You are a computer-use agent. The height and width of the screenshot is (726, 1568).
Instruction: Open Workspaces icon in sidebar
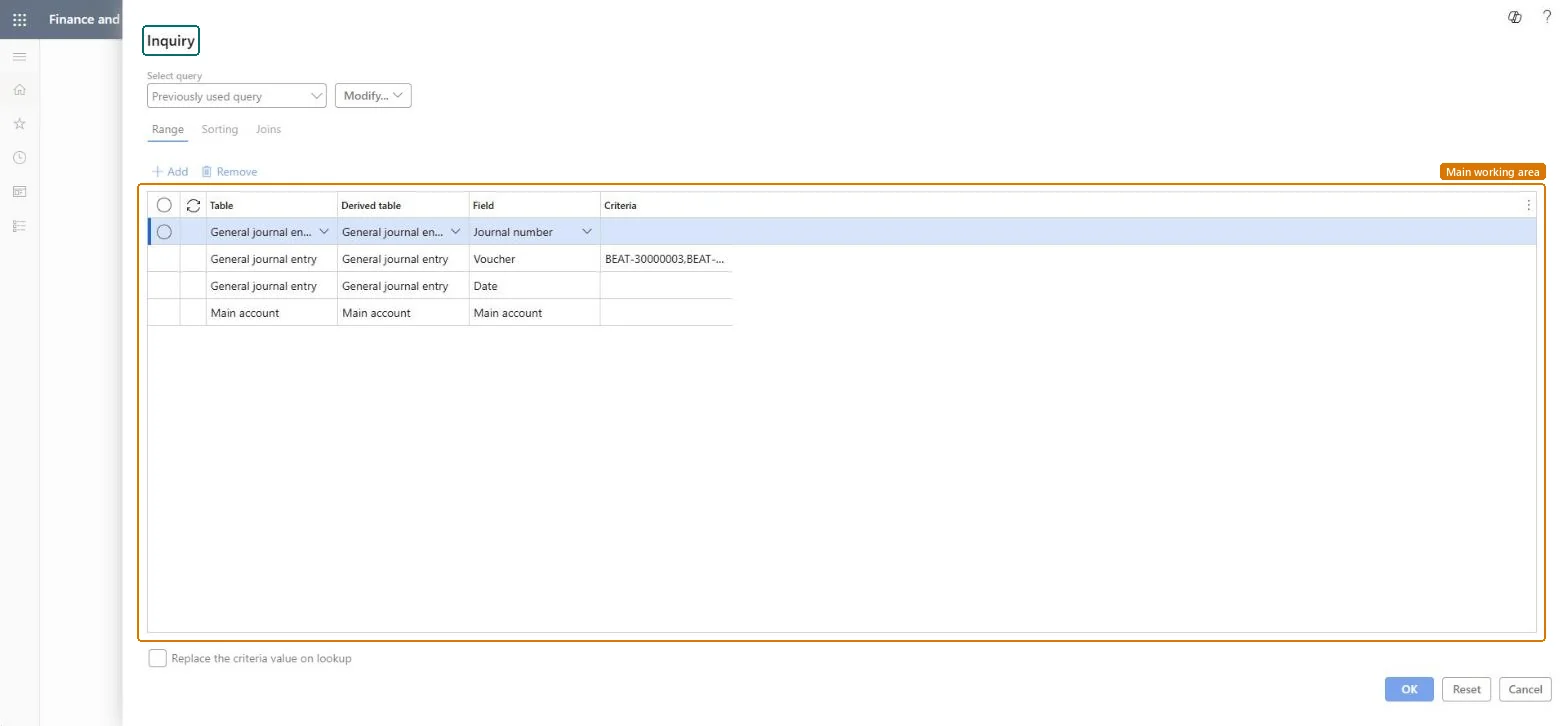19,192
